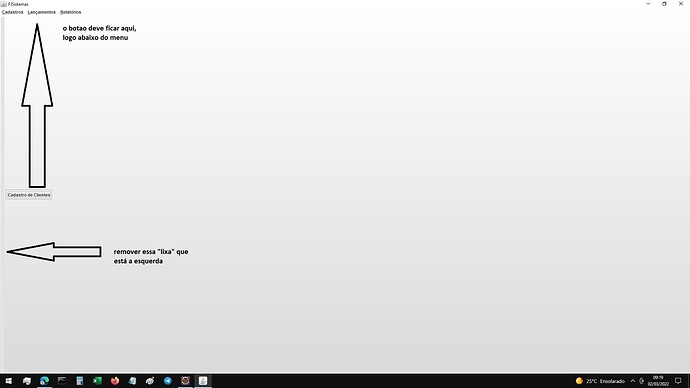Open Firefox from the taskbar
The height and width of the screenshot is (388, 690).
(115, 381)
